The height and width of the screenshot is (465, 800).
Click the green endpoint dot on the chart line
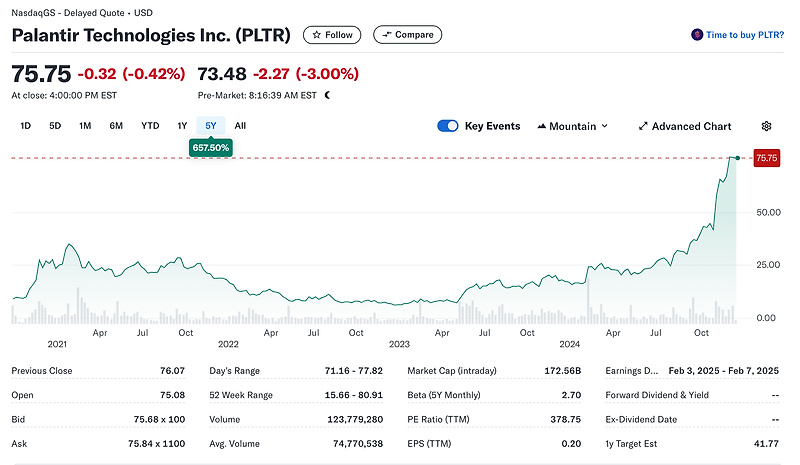tap(738, 158)
